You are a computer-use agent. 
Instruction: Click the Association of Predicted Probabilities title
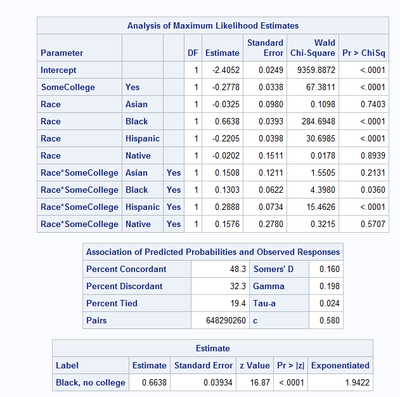point(213,252)
